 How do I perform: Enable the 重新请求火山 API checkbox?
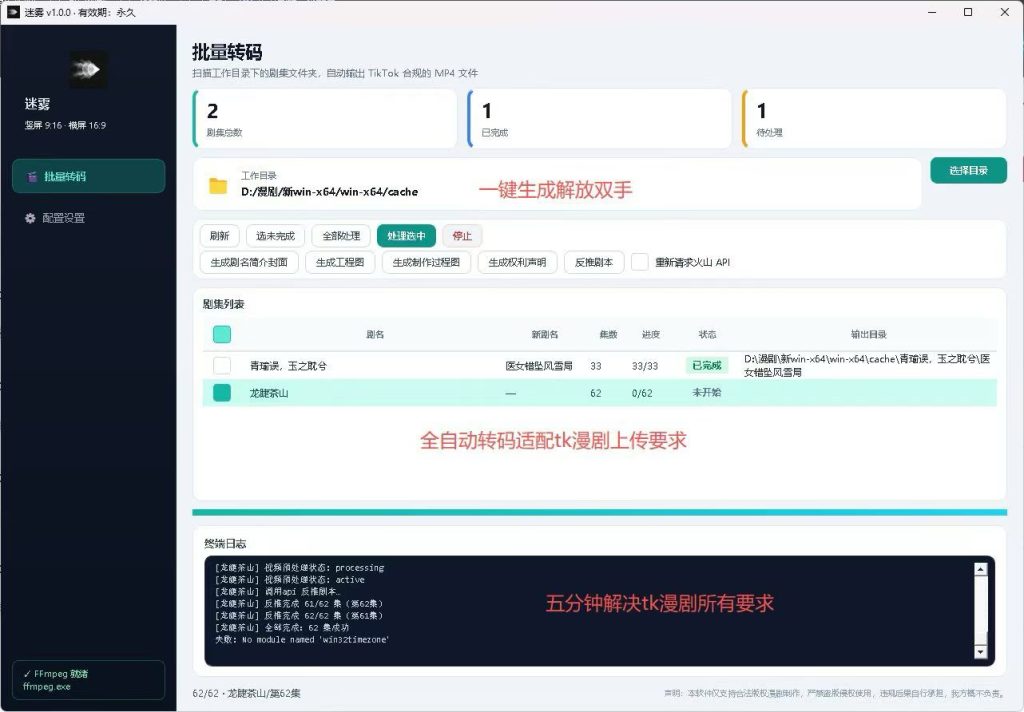click(640, 262)
